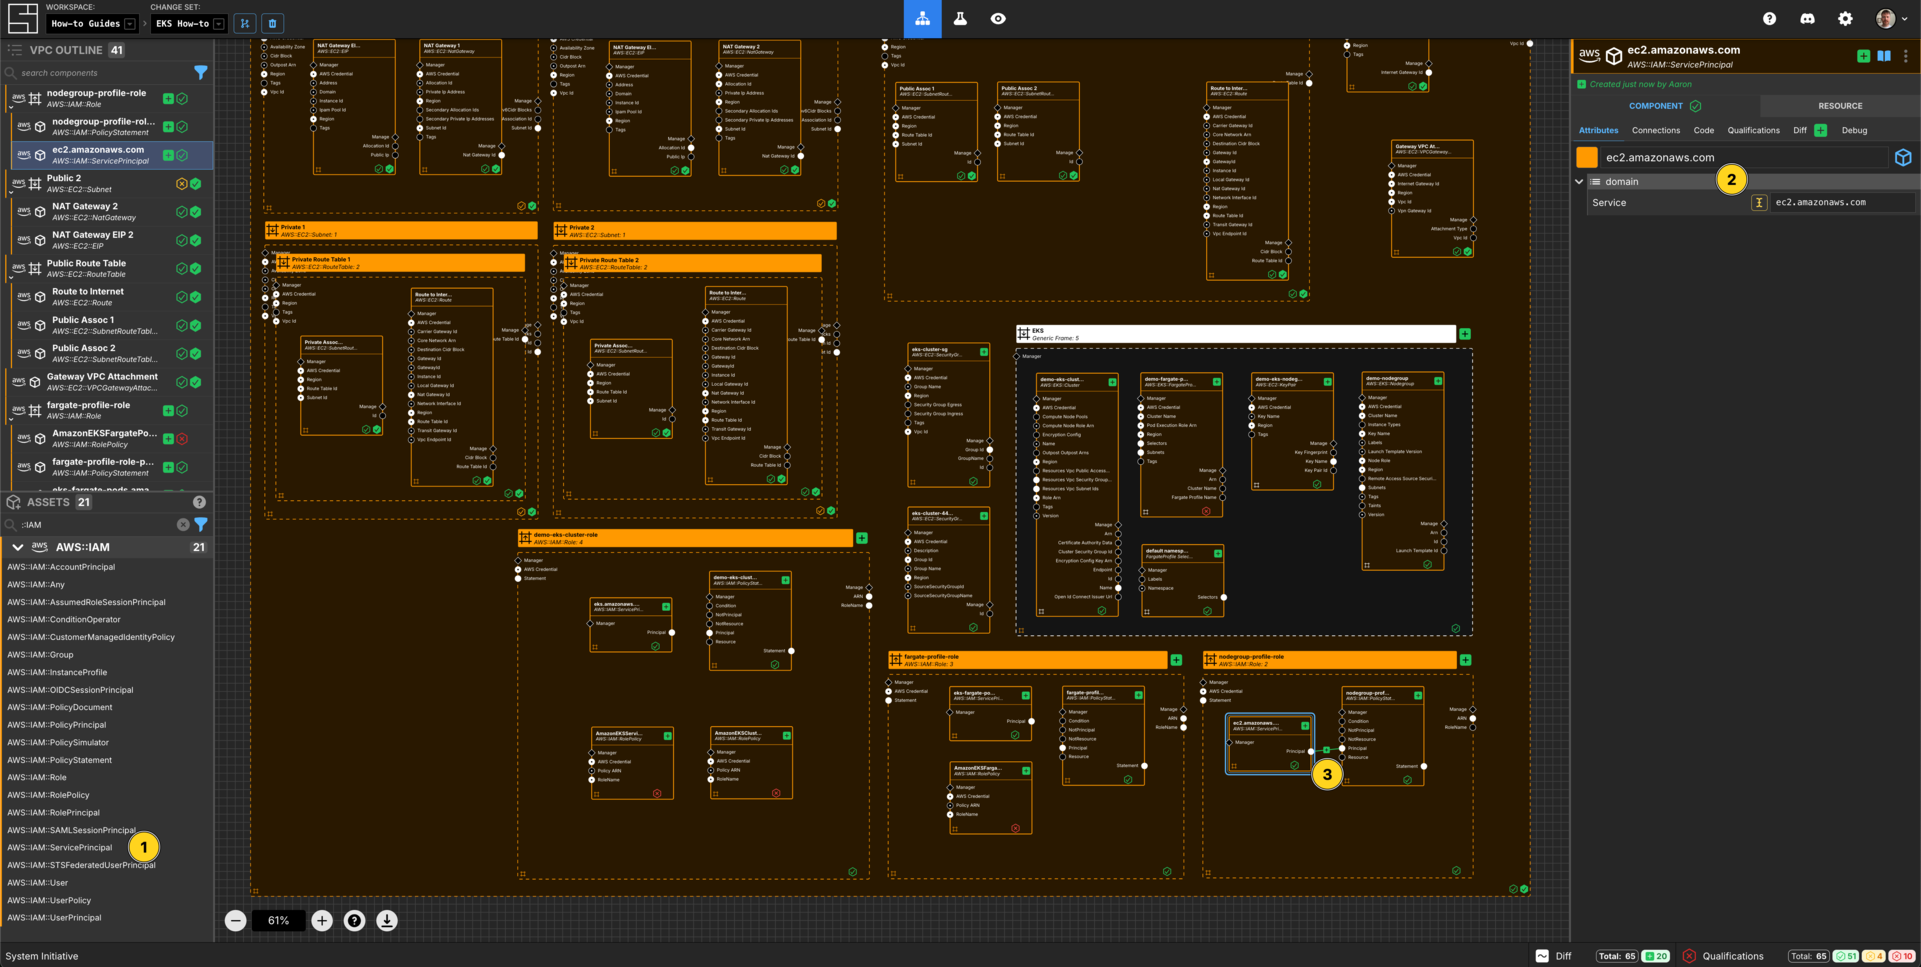Zoom in the diagram with plus button
1921x967 pixels.
point(322,921)
